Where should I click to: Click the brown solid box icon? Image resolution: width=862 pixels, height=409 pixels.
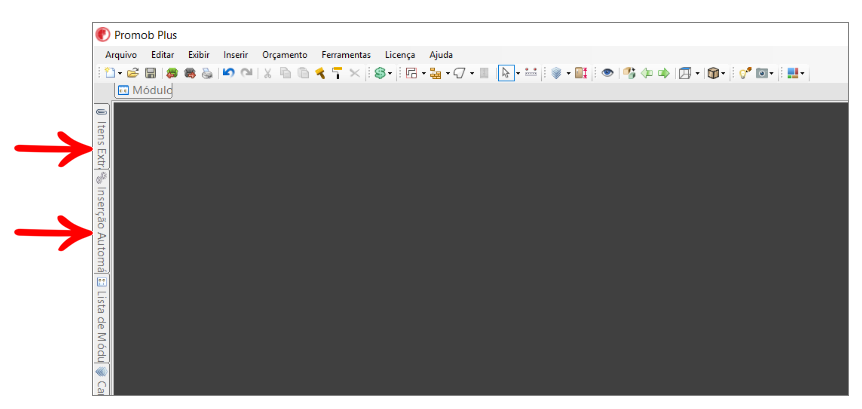click(713, 73)
